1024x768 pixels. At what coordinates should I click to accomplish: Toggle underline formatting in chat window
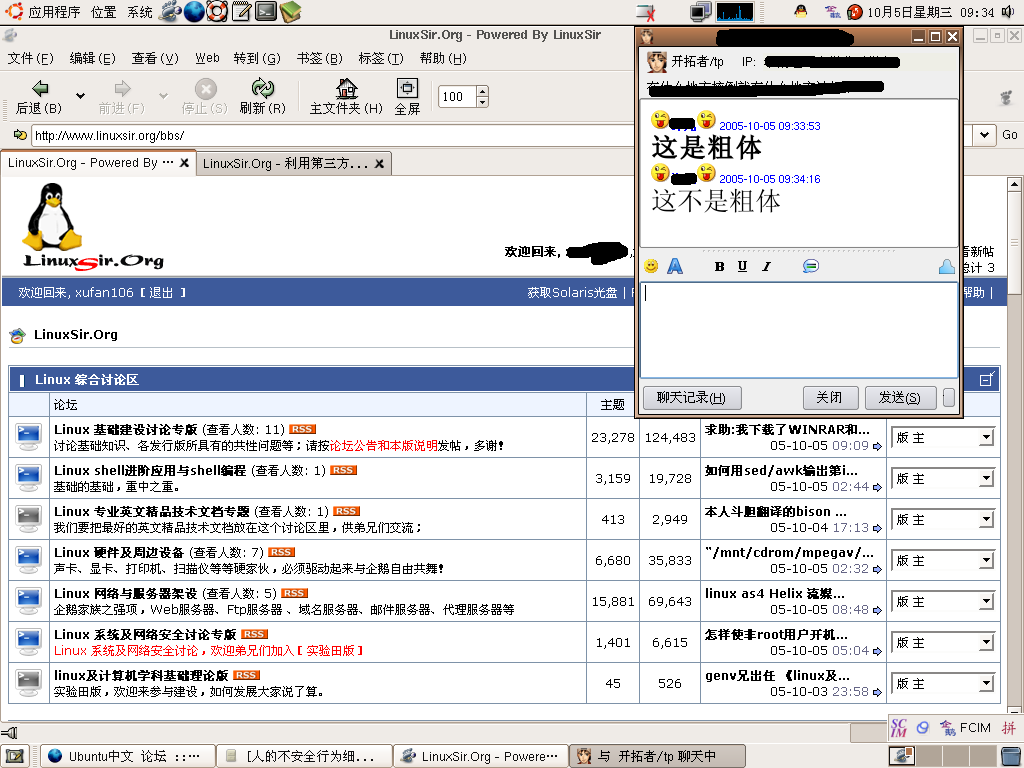click(743, 266)
